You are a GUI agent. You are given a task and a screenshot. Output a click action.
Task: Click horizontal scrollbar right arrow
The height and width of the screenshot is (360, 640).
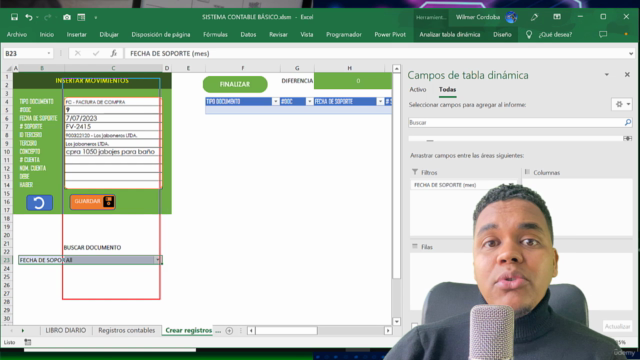(x=388, y=331)
